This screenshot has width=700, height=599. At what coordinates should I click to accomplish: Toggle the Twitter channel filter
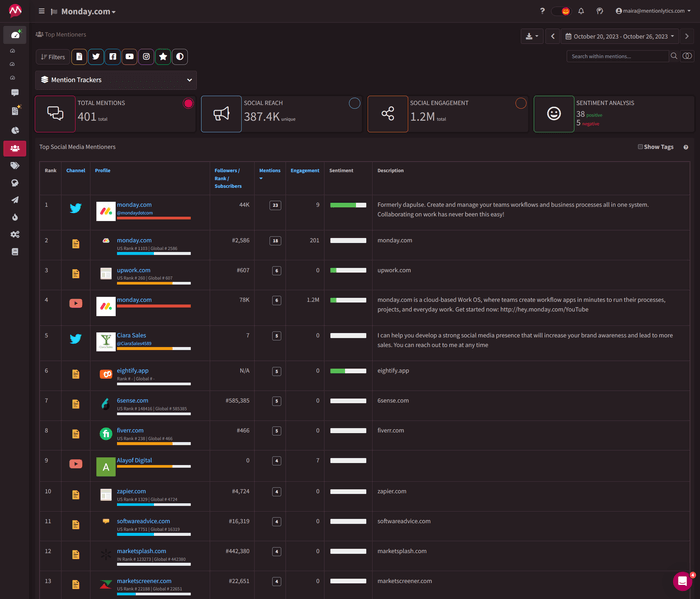tap(96, 57)
